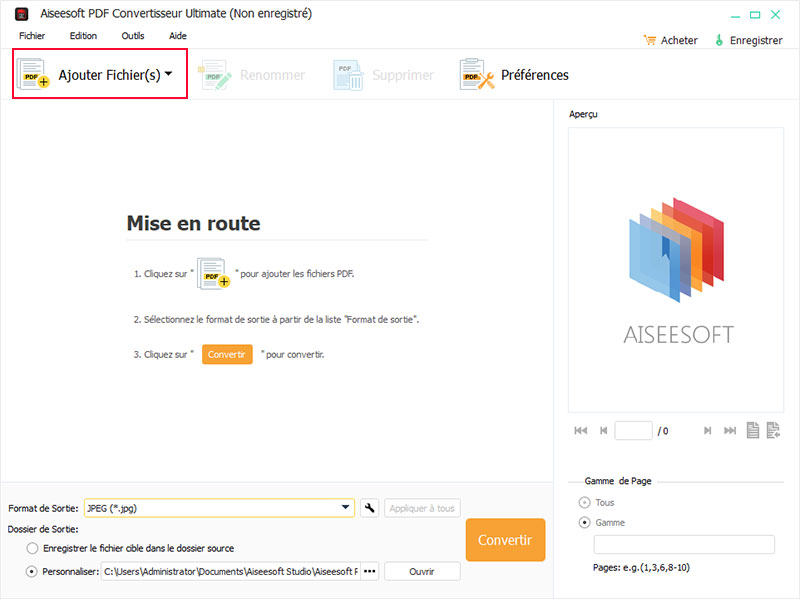Click the Ouvrir button
Screen dimensions: 800x599
422,571
